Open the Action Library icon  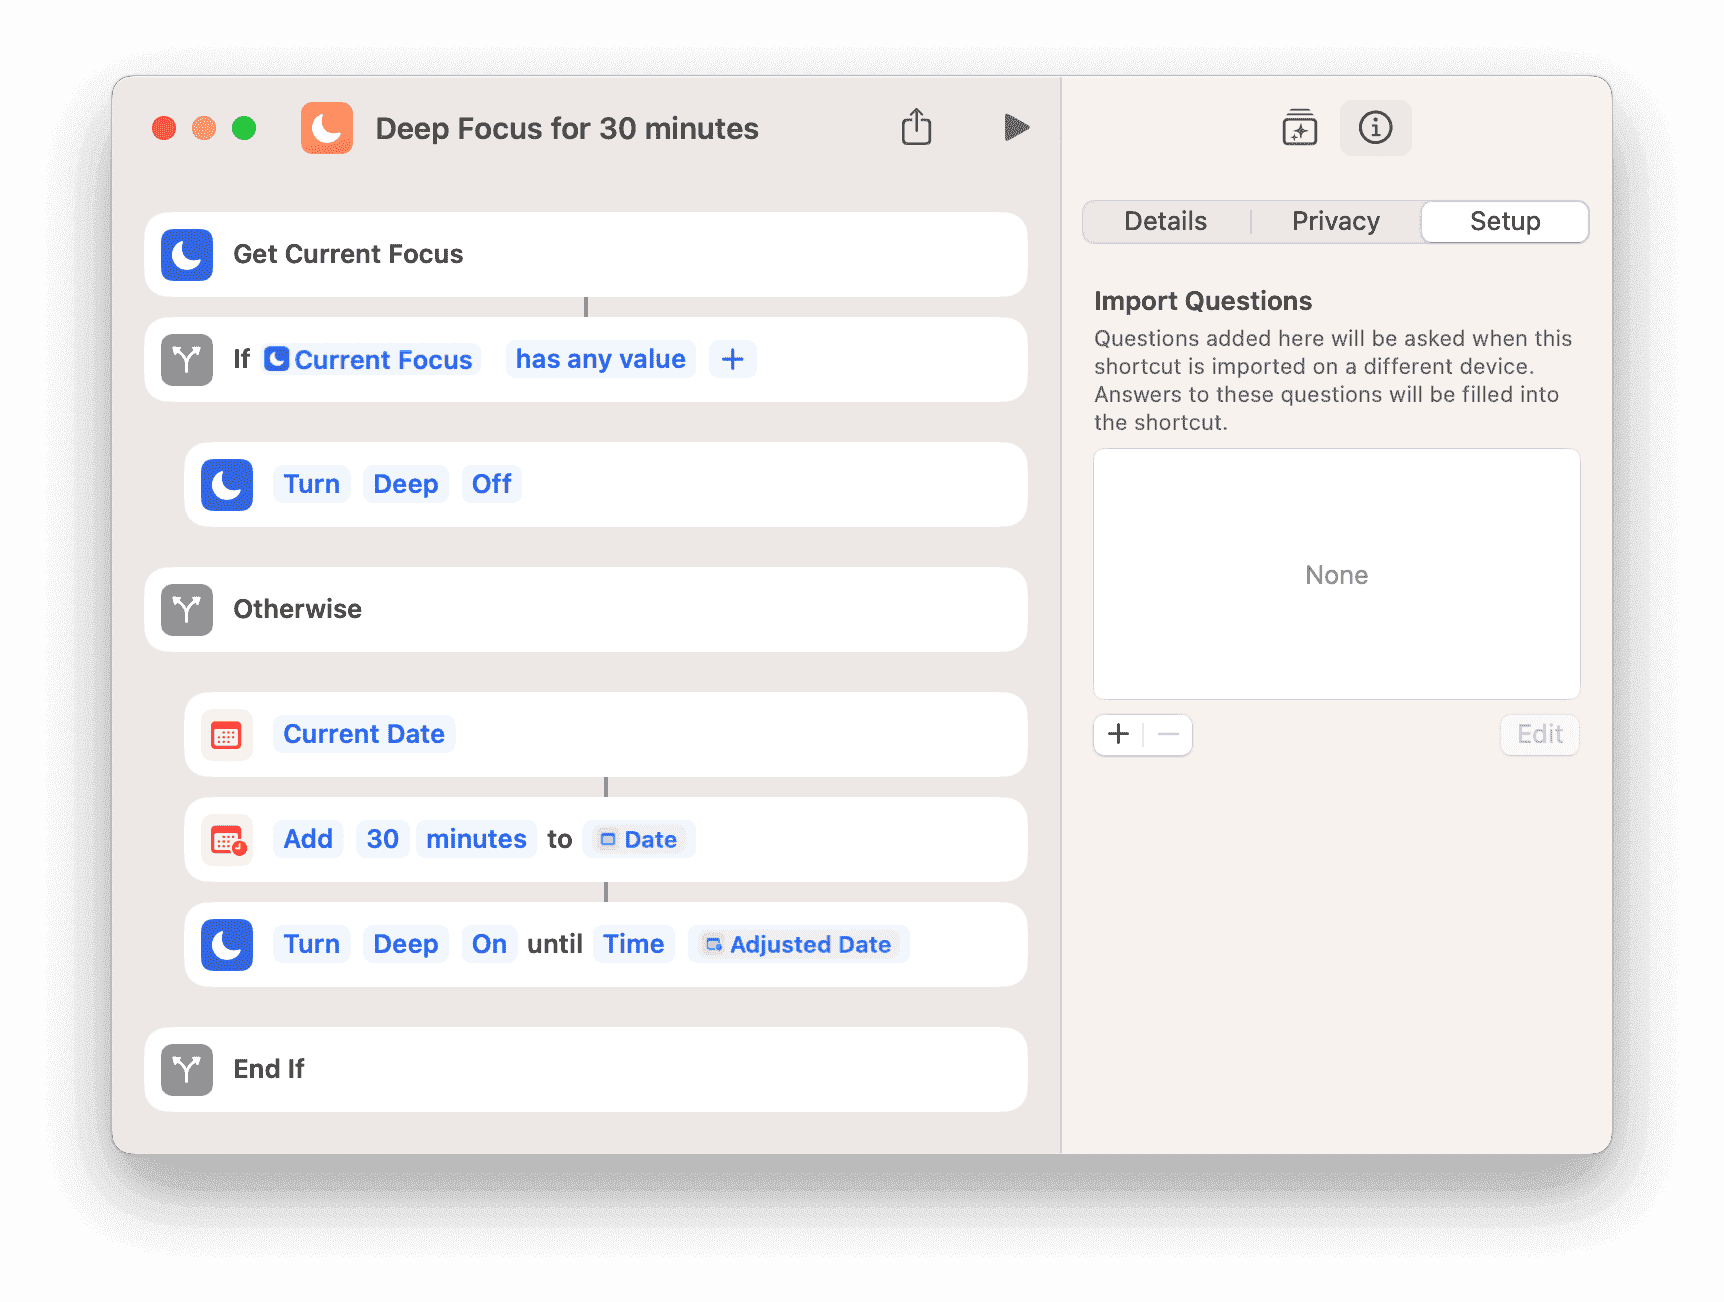[1299, 128]
